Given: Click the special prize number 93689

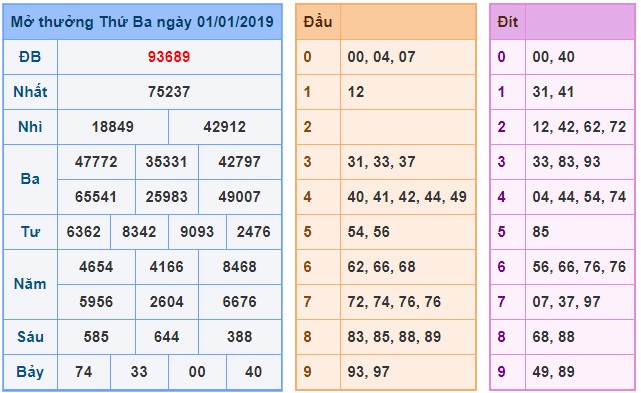Looking at the screenshot, I should pos(169,57).
